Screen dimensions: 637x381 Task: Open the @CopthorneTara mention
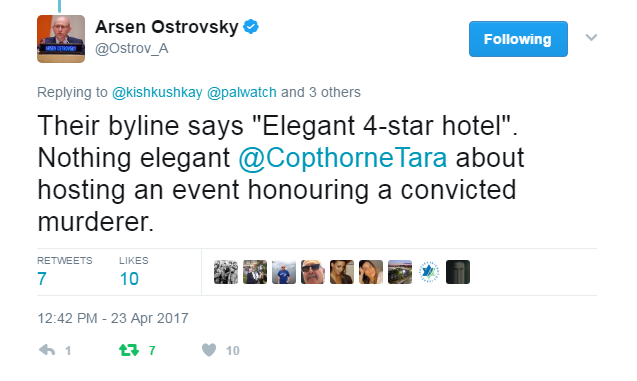[342, 158]
